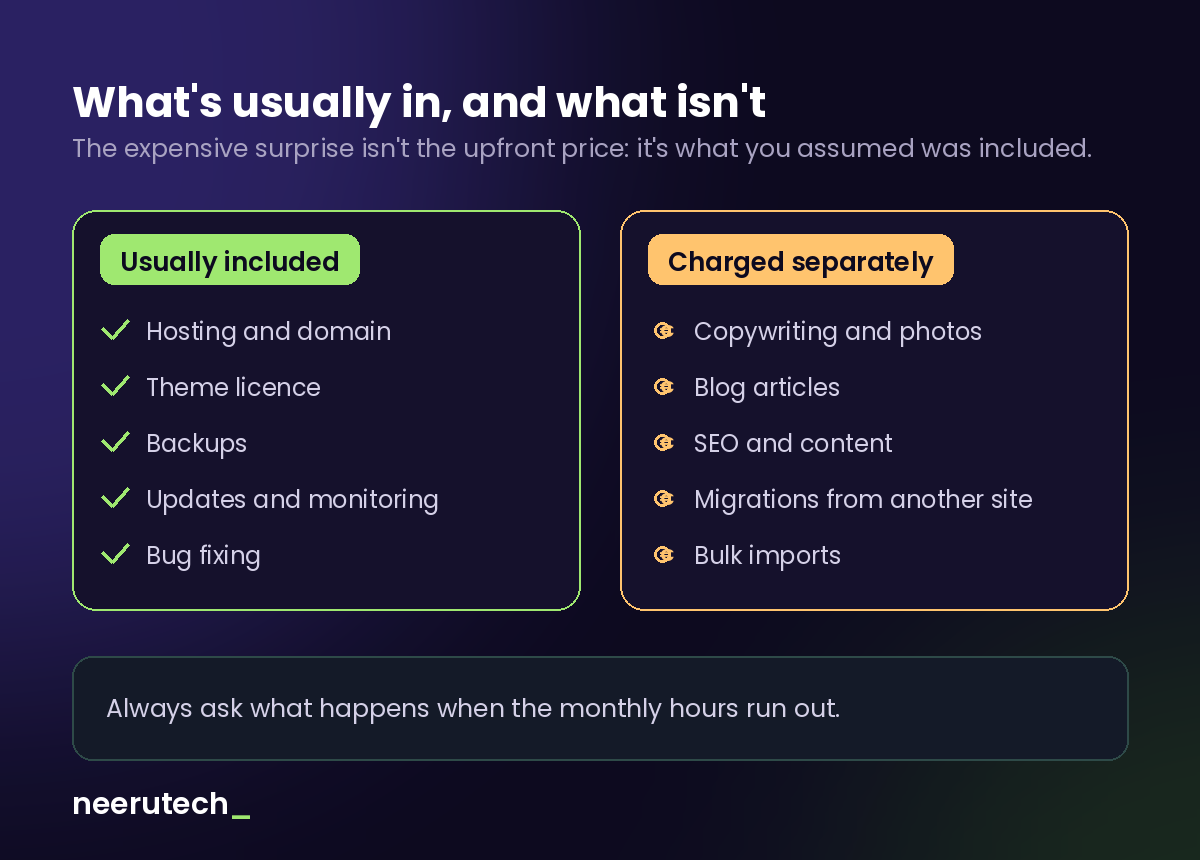Click the monthly hours run out tip box
The image size is (1200, 860).
pos(600,709)
